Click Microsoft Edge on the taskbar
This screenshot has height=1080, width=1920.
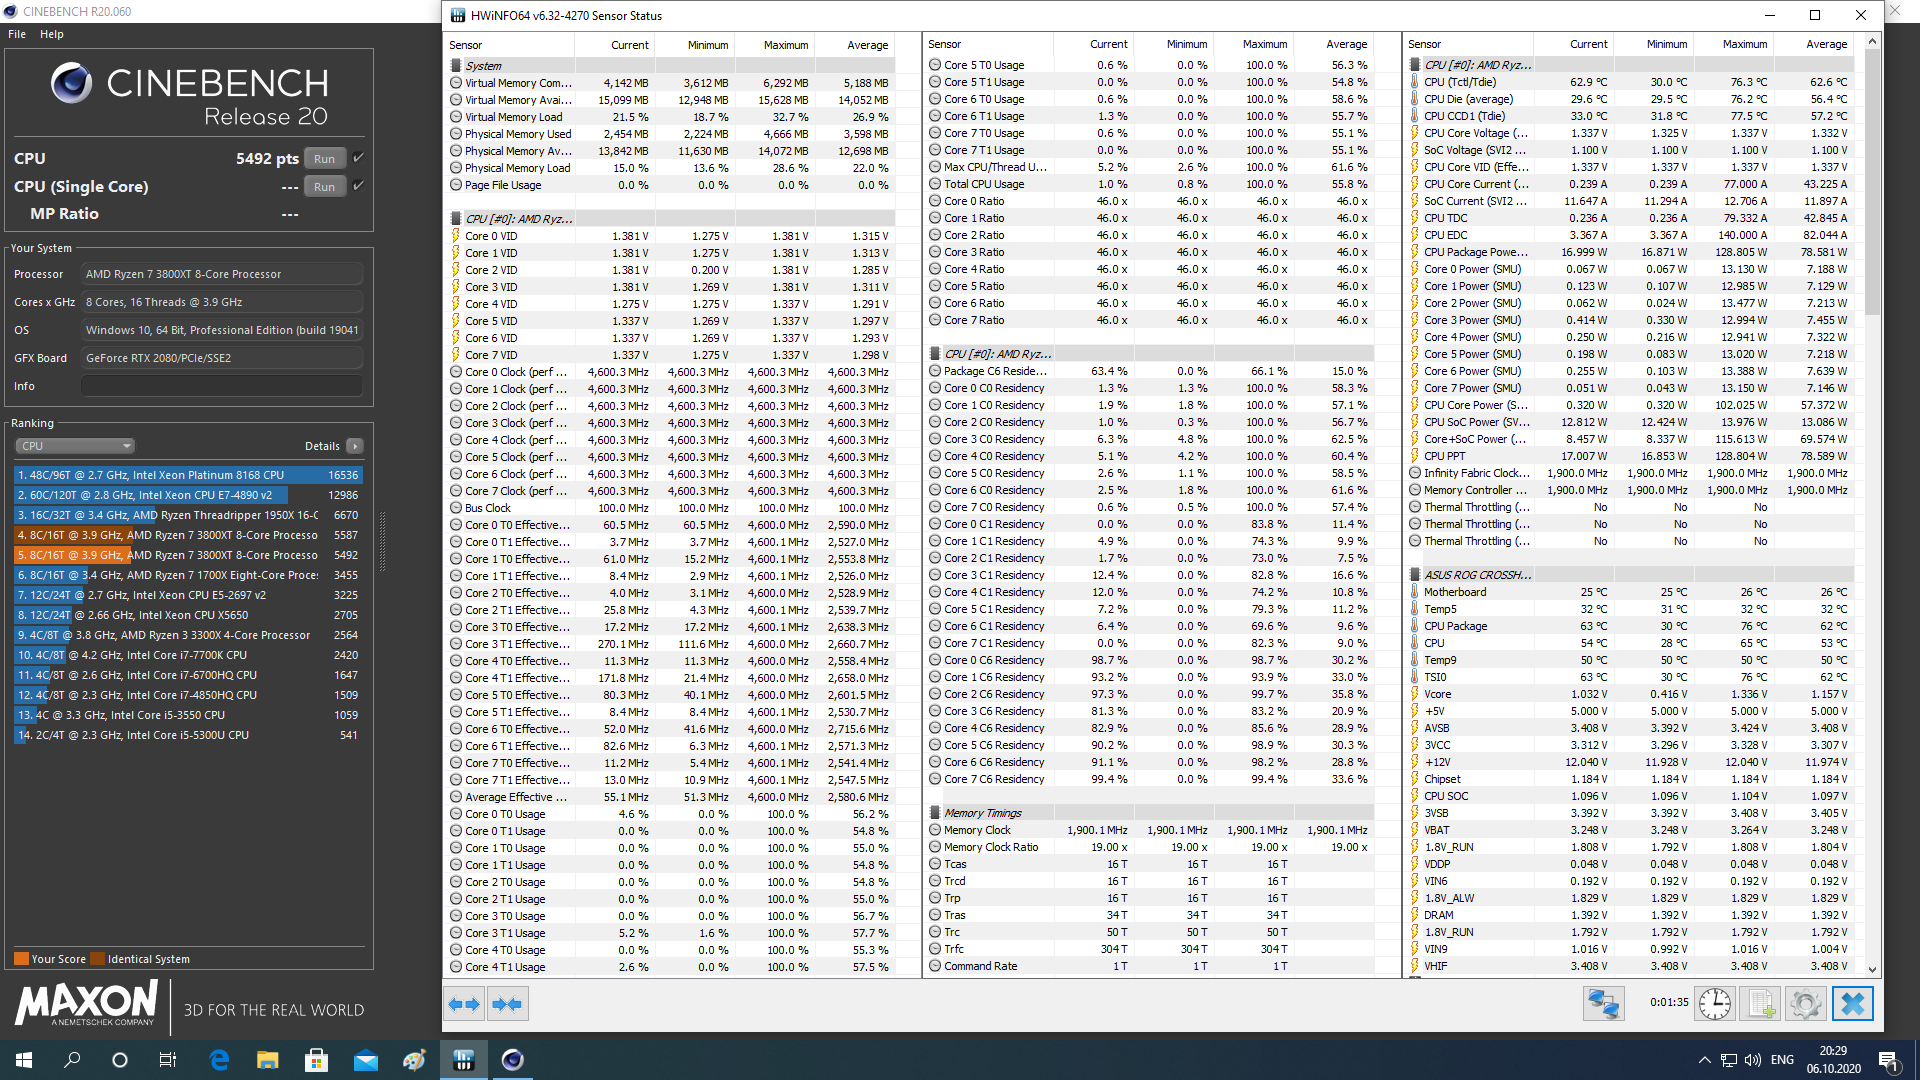coord(219,1060)
